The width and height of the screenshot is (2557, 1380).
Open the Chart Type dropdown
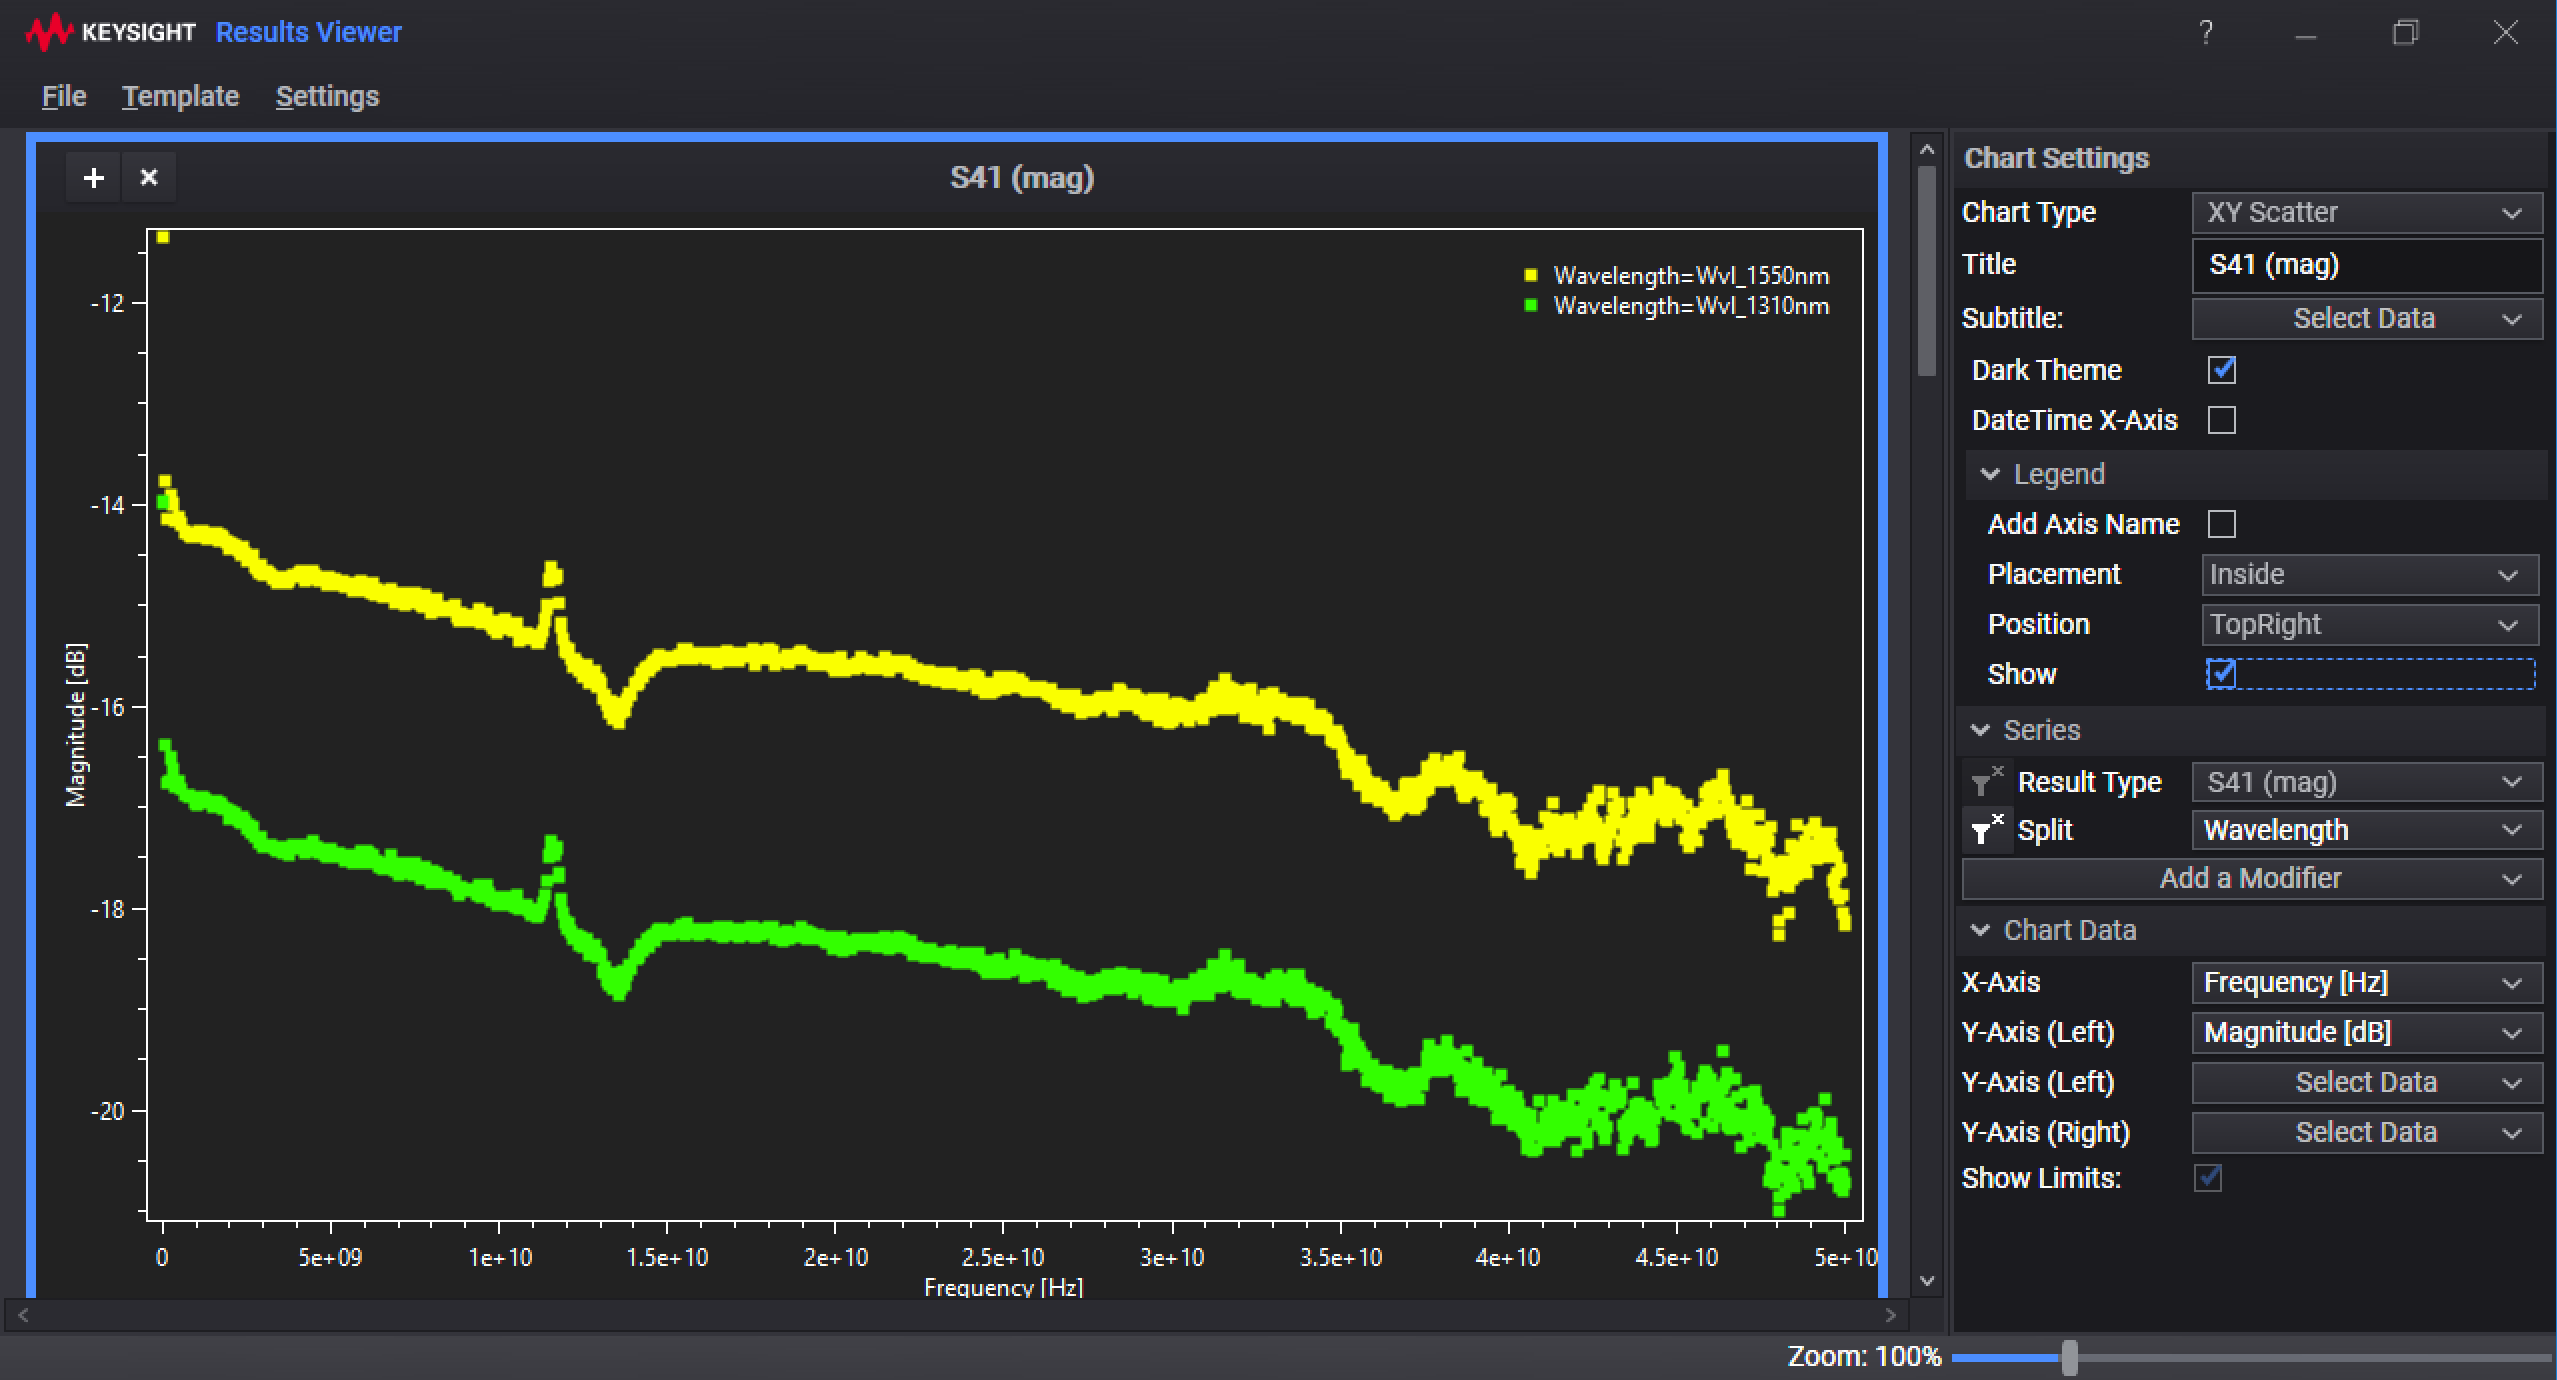[2366, 213]
